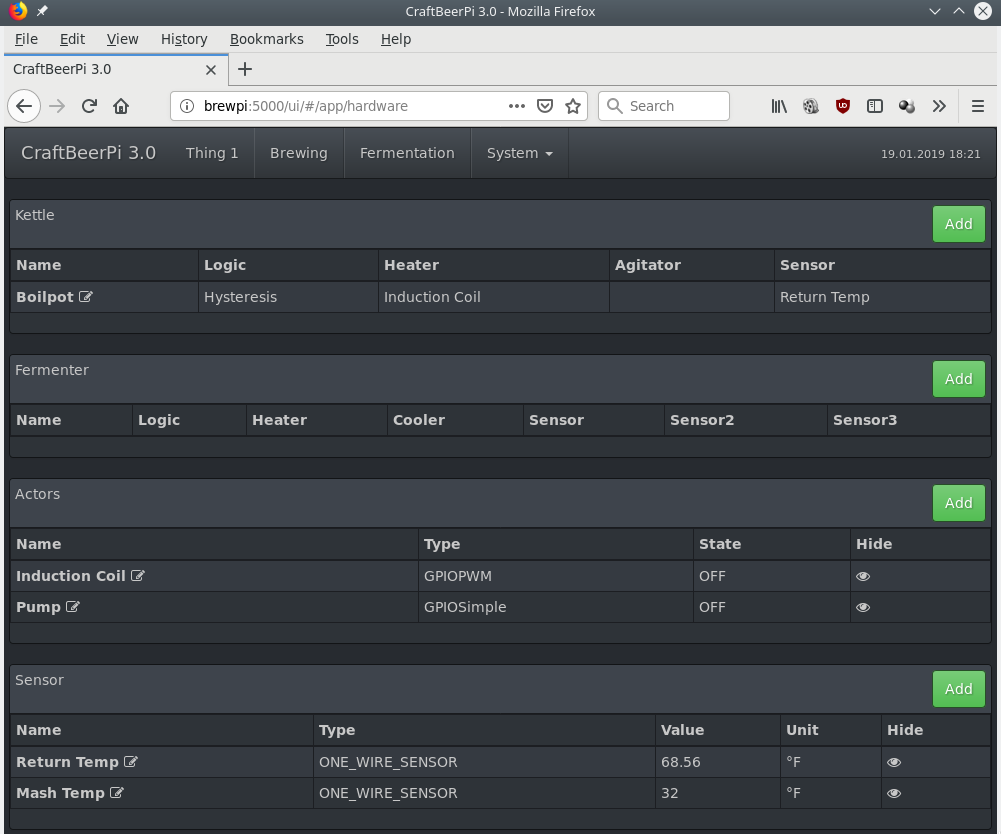Show site information icon
Screen dimensions: 1001x834
[x=187, y=106]
